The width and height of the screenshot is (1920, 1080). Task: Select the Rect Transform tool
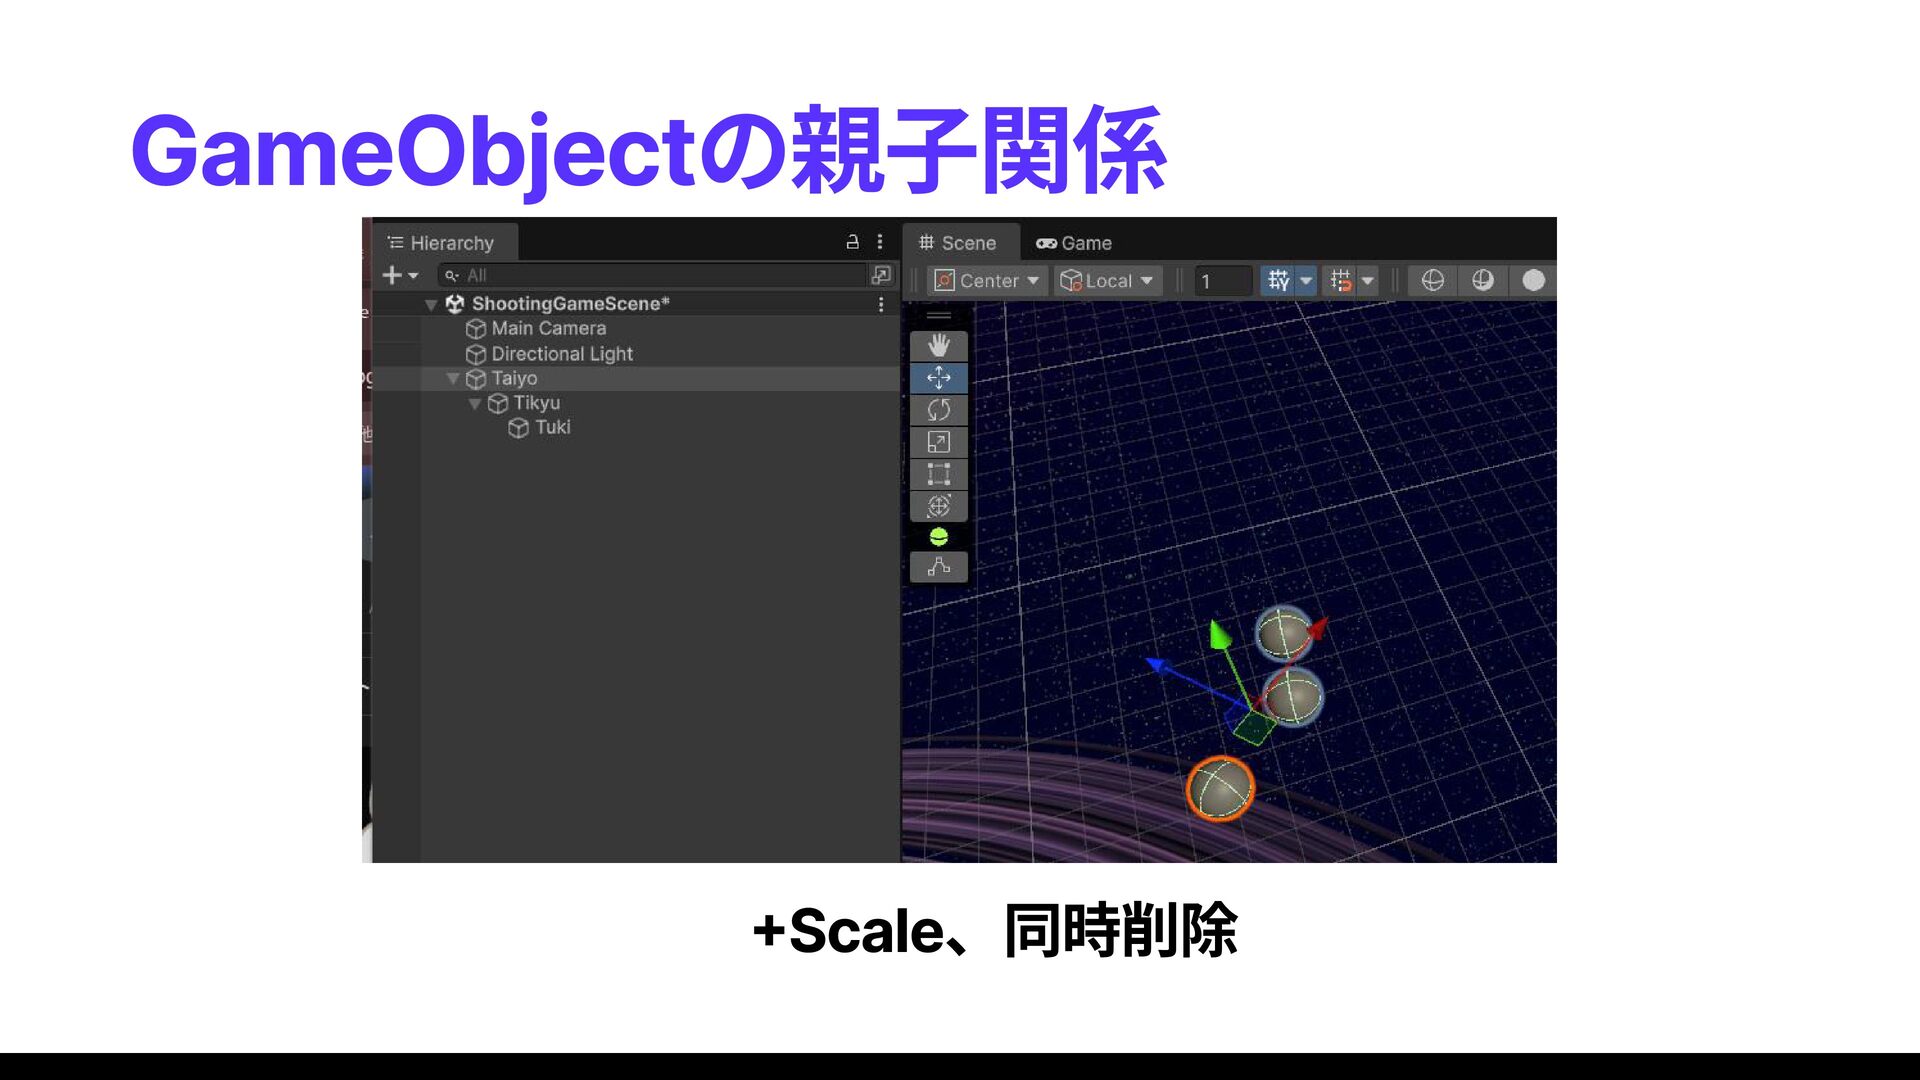(938, 474)
